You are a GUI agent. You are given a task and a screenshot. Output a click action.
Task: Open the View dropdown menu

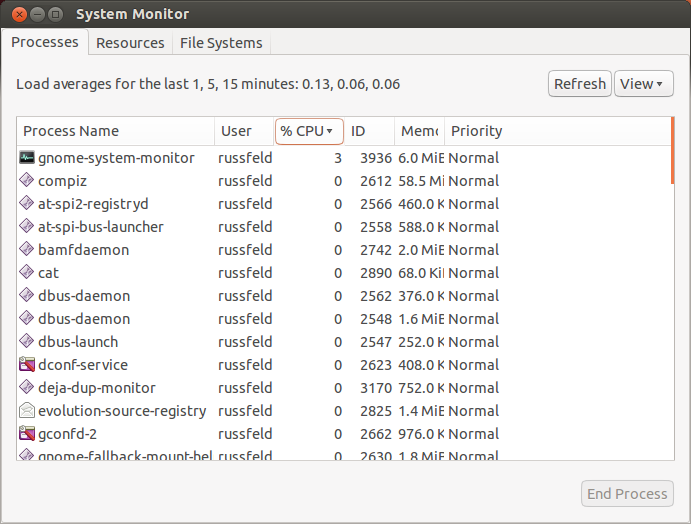643,84
